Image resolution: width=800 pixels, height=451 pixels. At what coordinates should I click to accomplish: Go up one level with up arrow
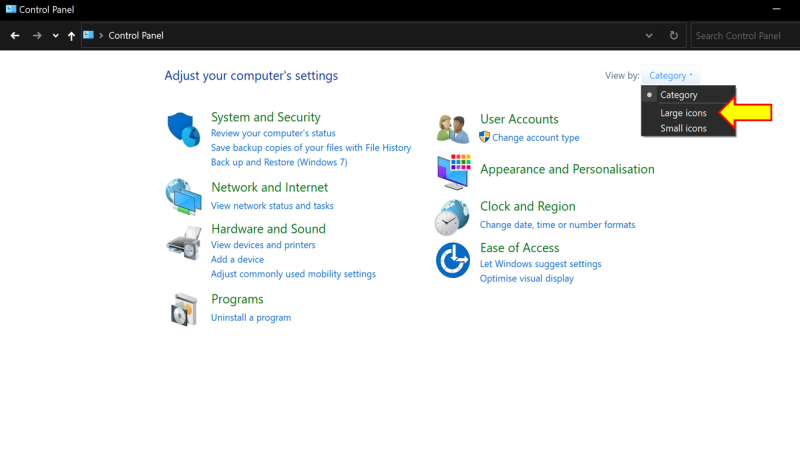pyautogui.click(x=71, y=36)
